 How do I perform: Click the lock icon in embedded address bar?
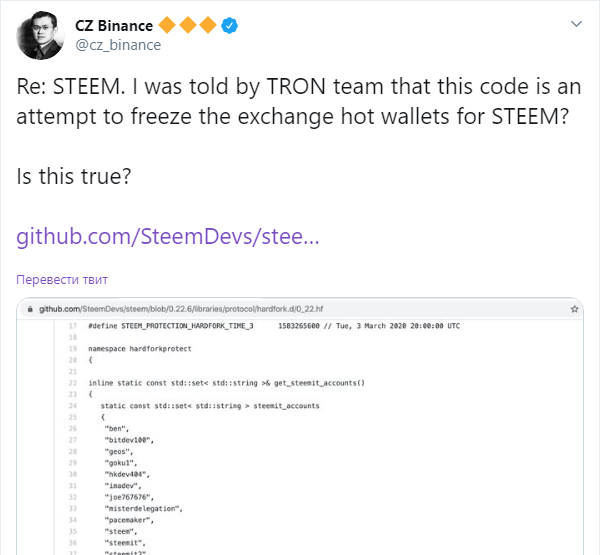coord(29,311)
